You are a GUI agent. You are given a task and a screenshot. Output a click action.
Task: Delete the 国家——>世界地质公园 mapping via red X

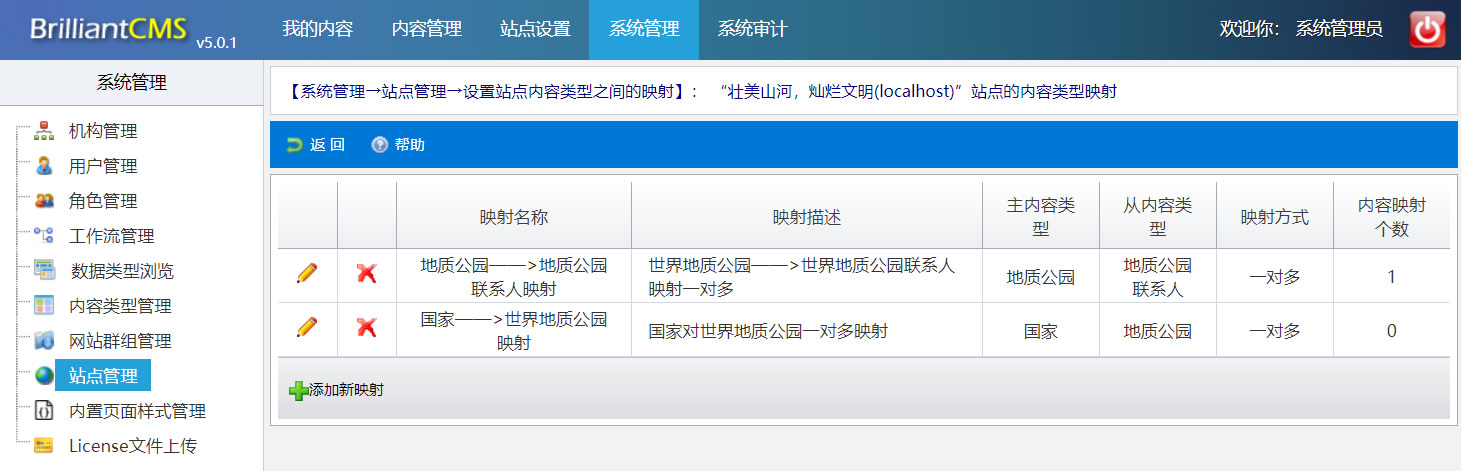[367, 327]
